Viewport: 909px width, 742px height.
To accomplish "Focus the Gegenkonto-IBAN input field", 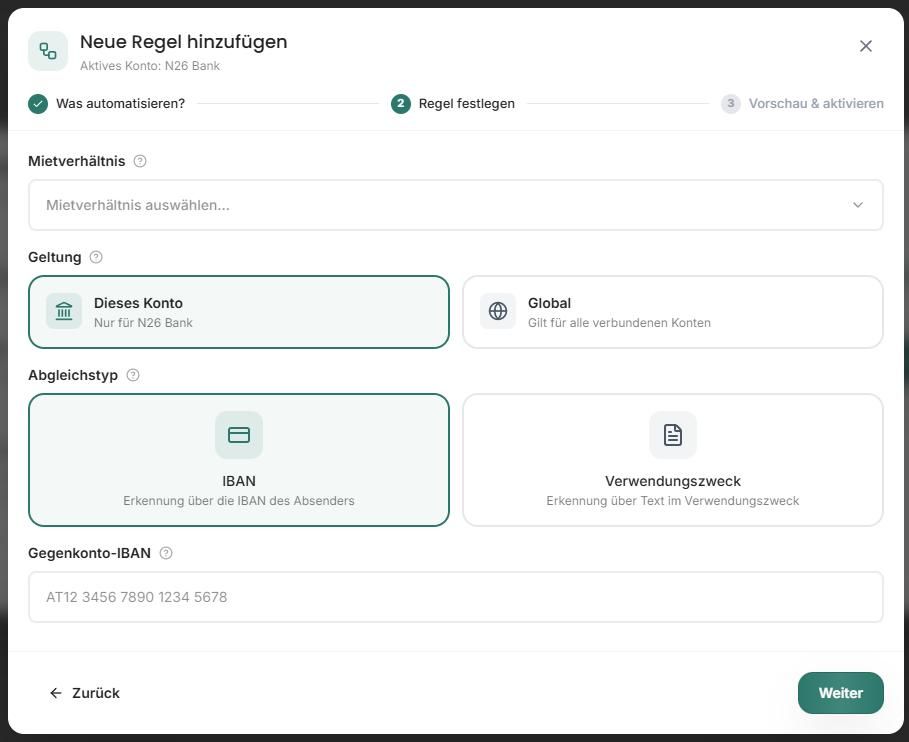I will 456,597.
